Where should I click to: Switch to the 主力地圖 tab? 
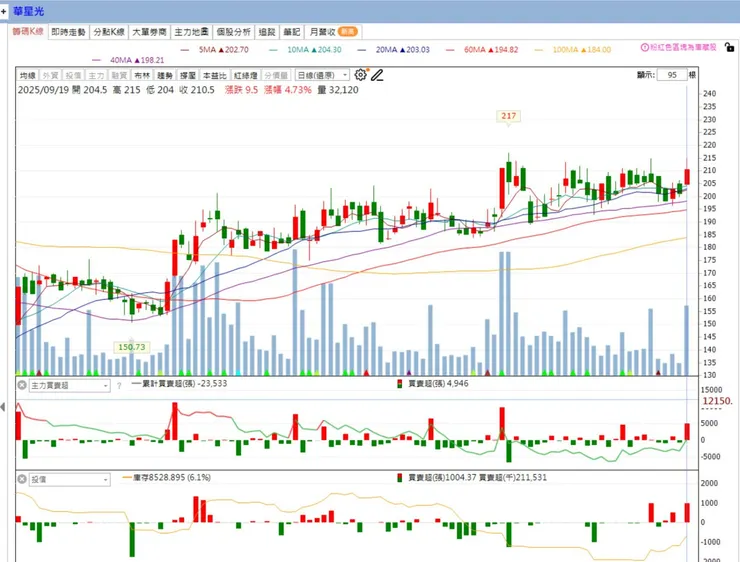pyautogui.click(x=191, y=32)
